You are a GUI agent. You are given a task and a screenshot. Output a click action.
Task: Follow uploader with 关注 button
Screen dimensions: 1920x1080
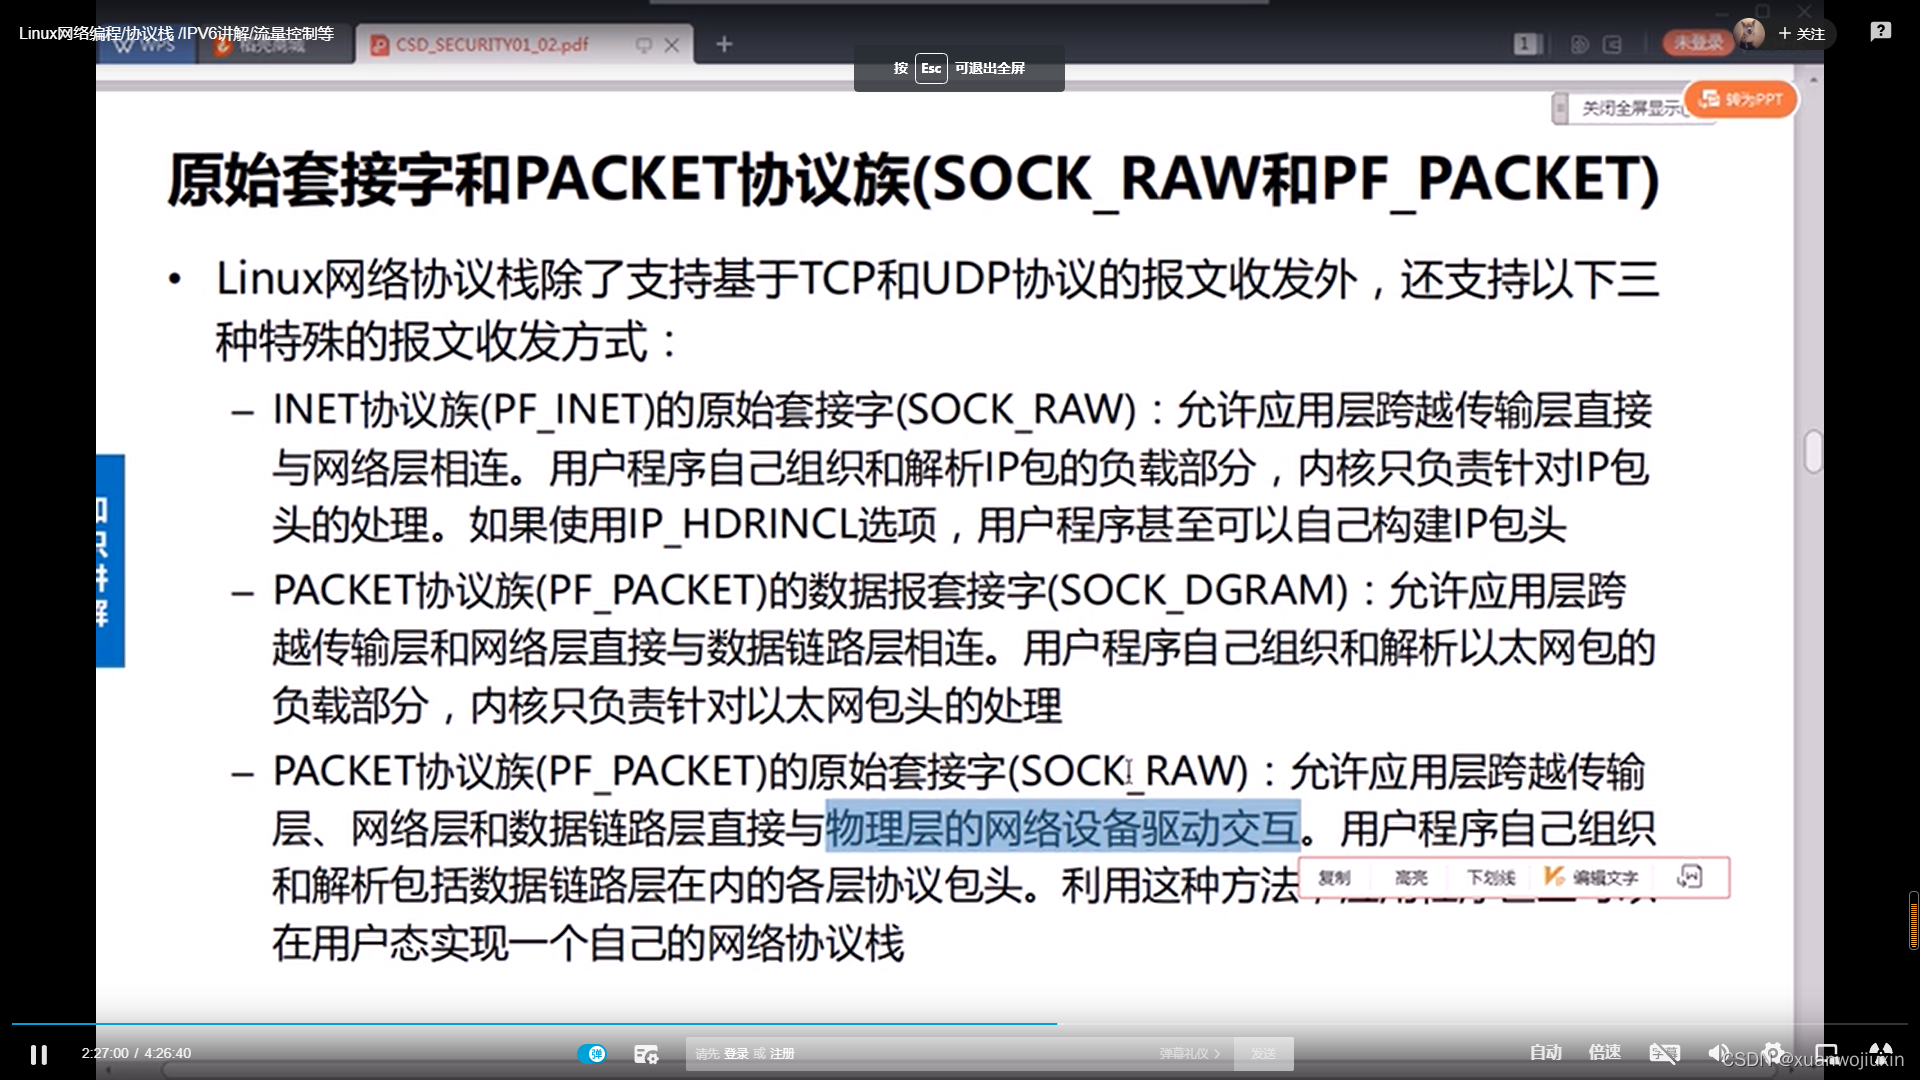[x=1802, y=34]
